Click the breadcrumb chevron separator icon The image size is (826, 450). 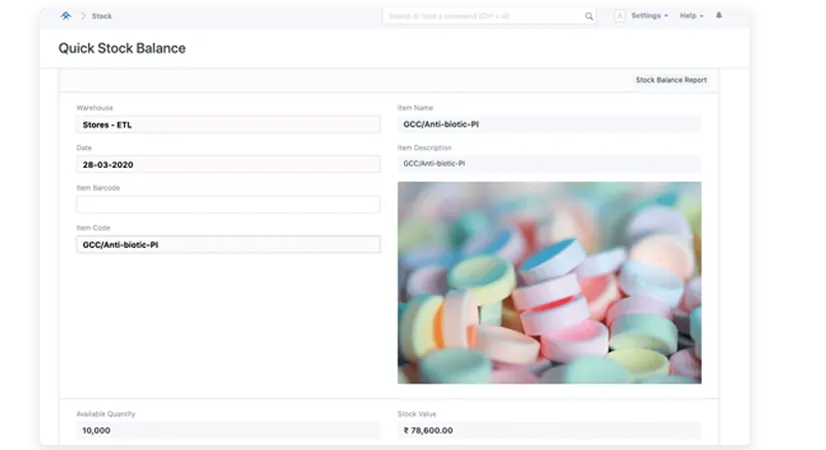[x=82, y=16]
